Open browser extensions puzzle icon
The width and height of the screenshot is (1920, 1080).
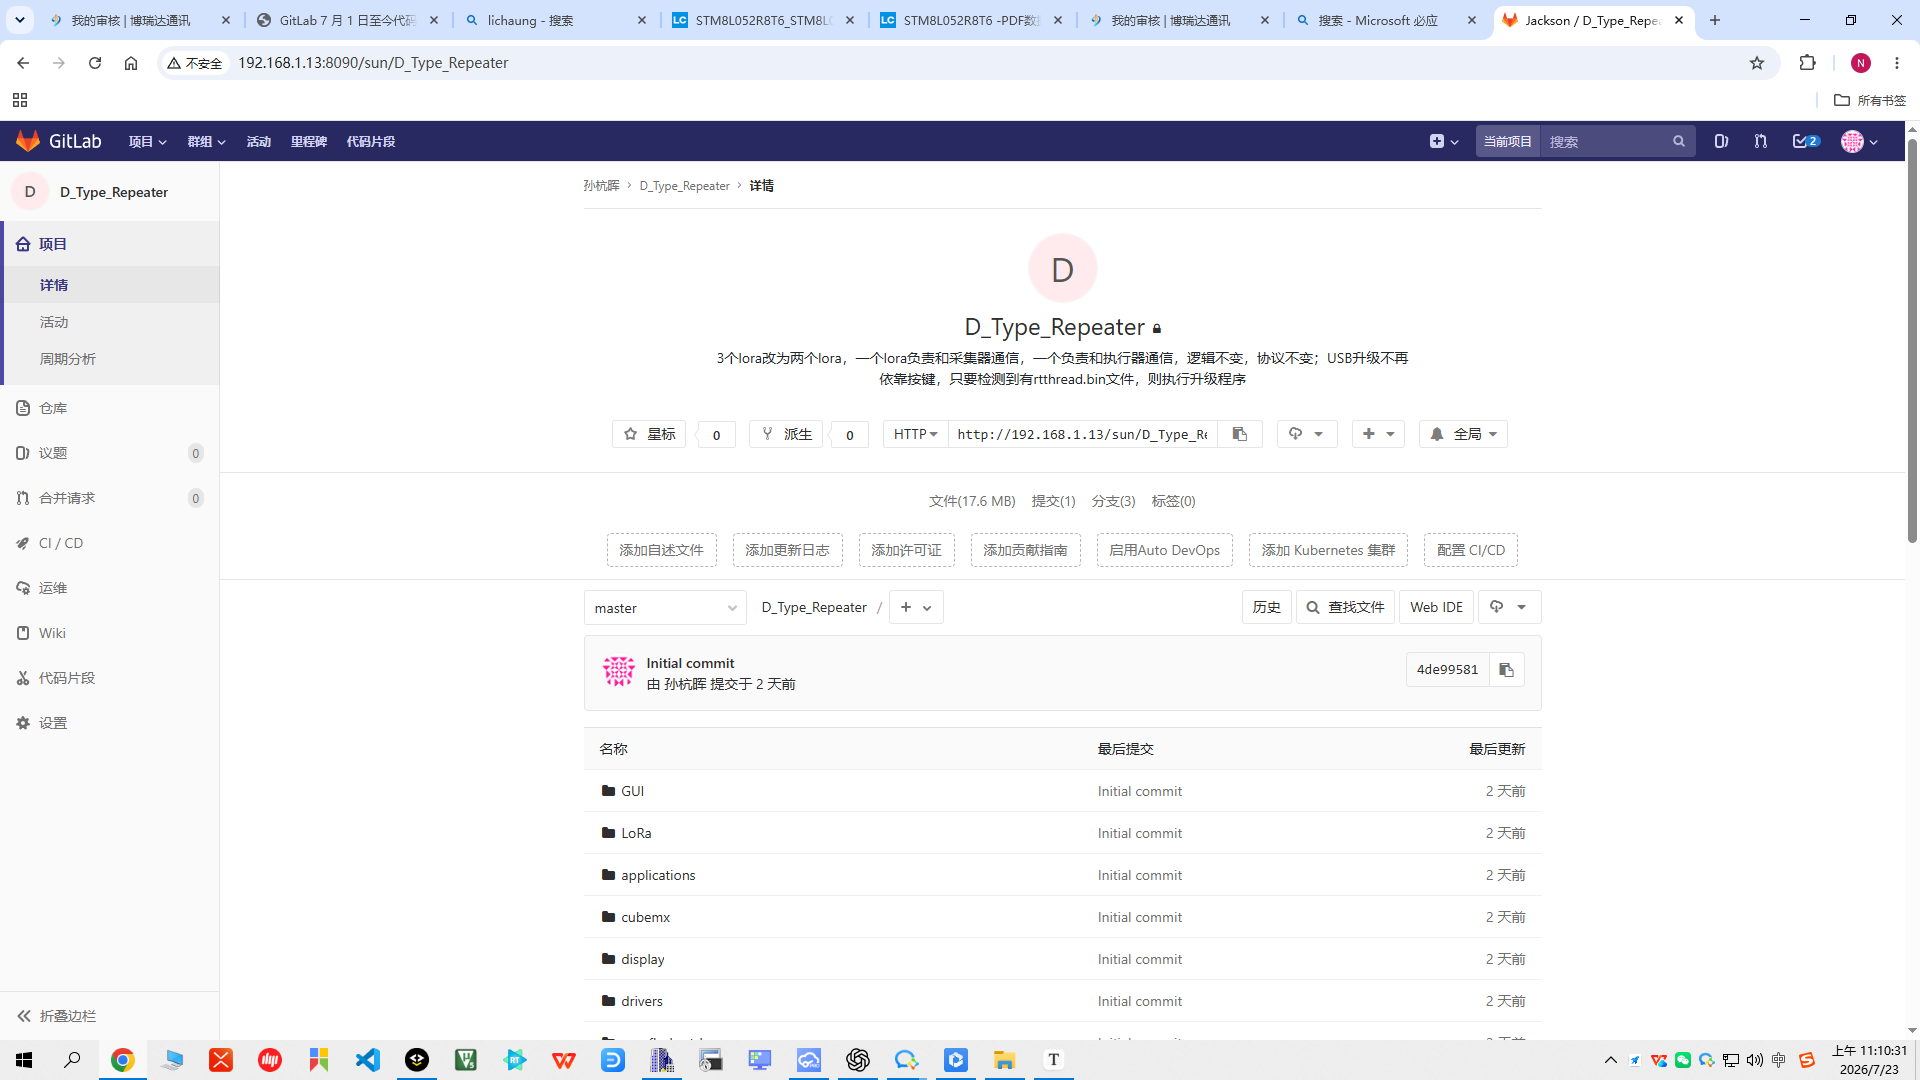pyautogui.click(x=1807, y=63)
